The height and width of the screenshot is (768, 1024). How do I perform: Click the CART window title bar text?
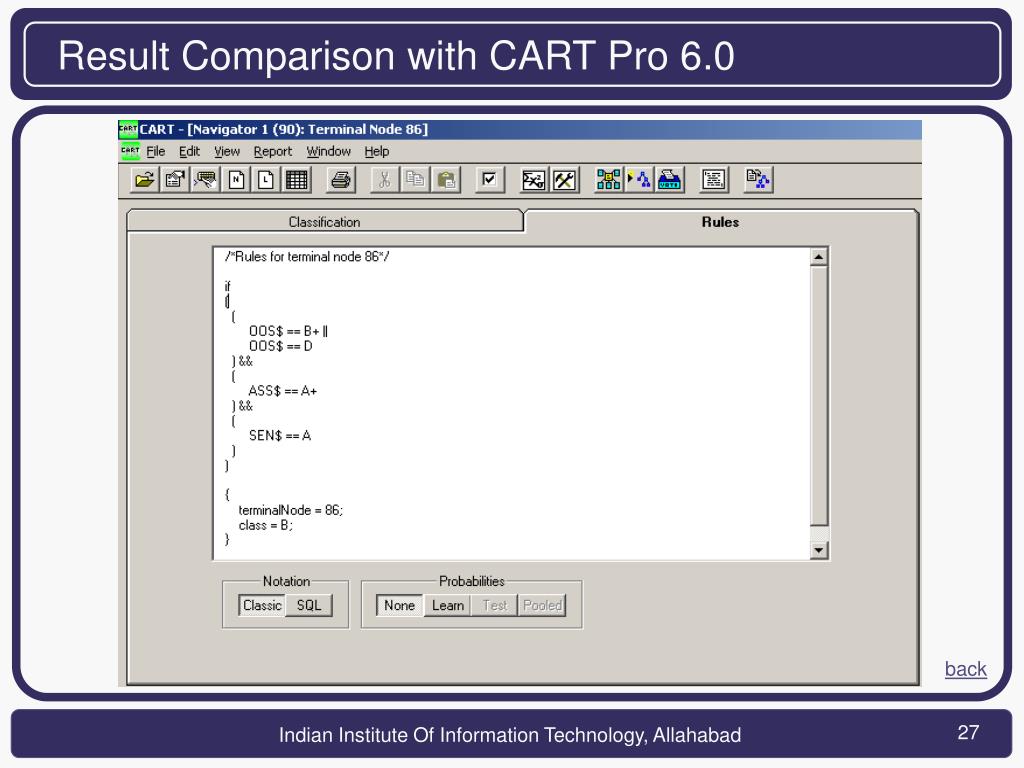283,129
